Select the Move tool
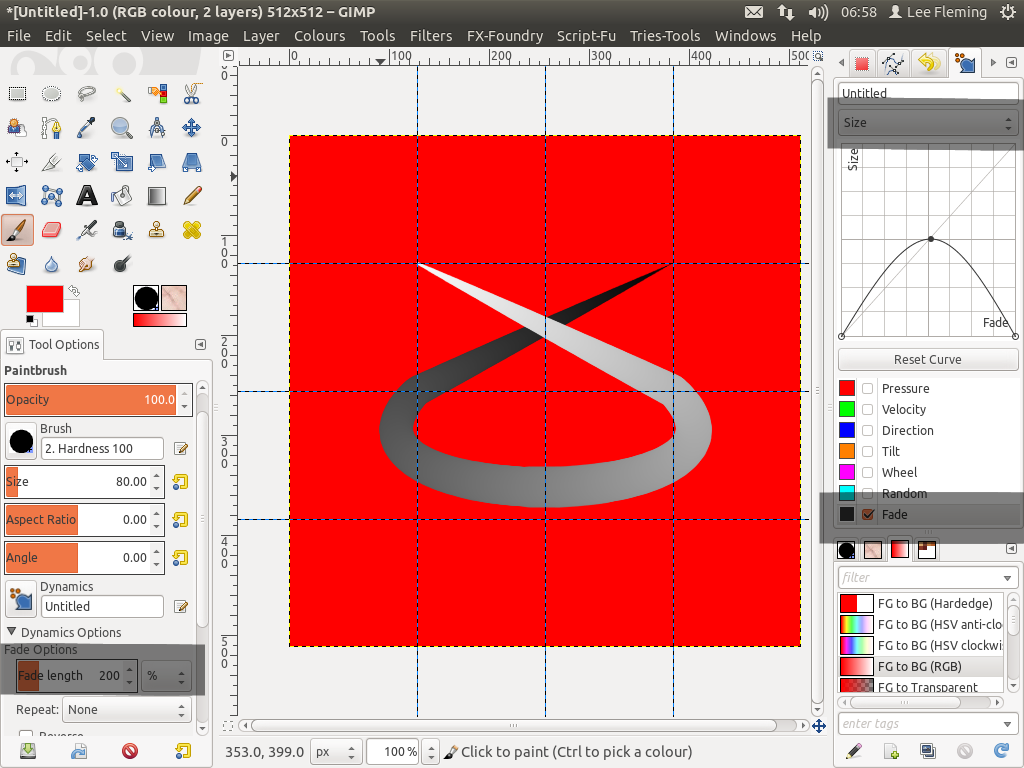The width and height of the screenshot is (1024, 768). (191, 128)
